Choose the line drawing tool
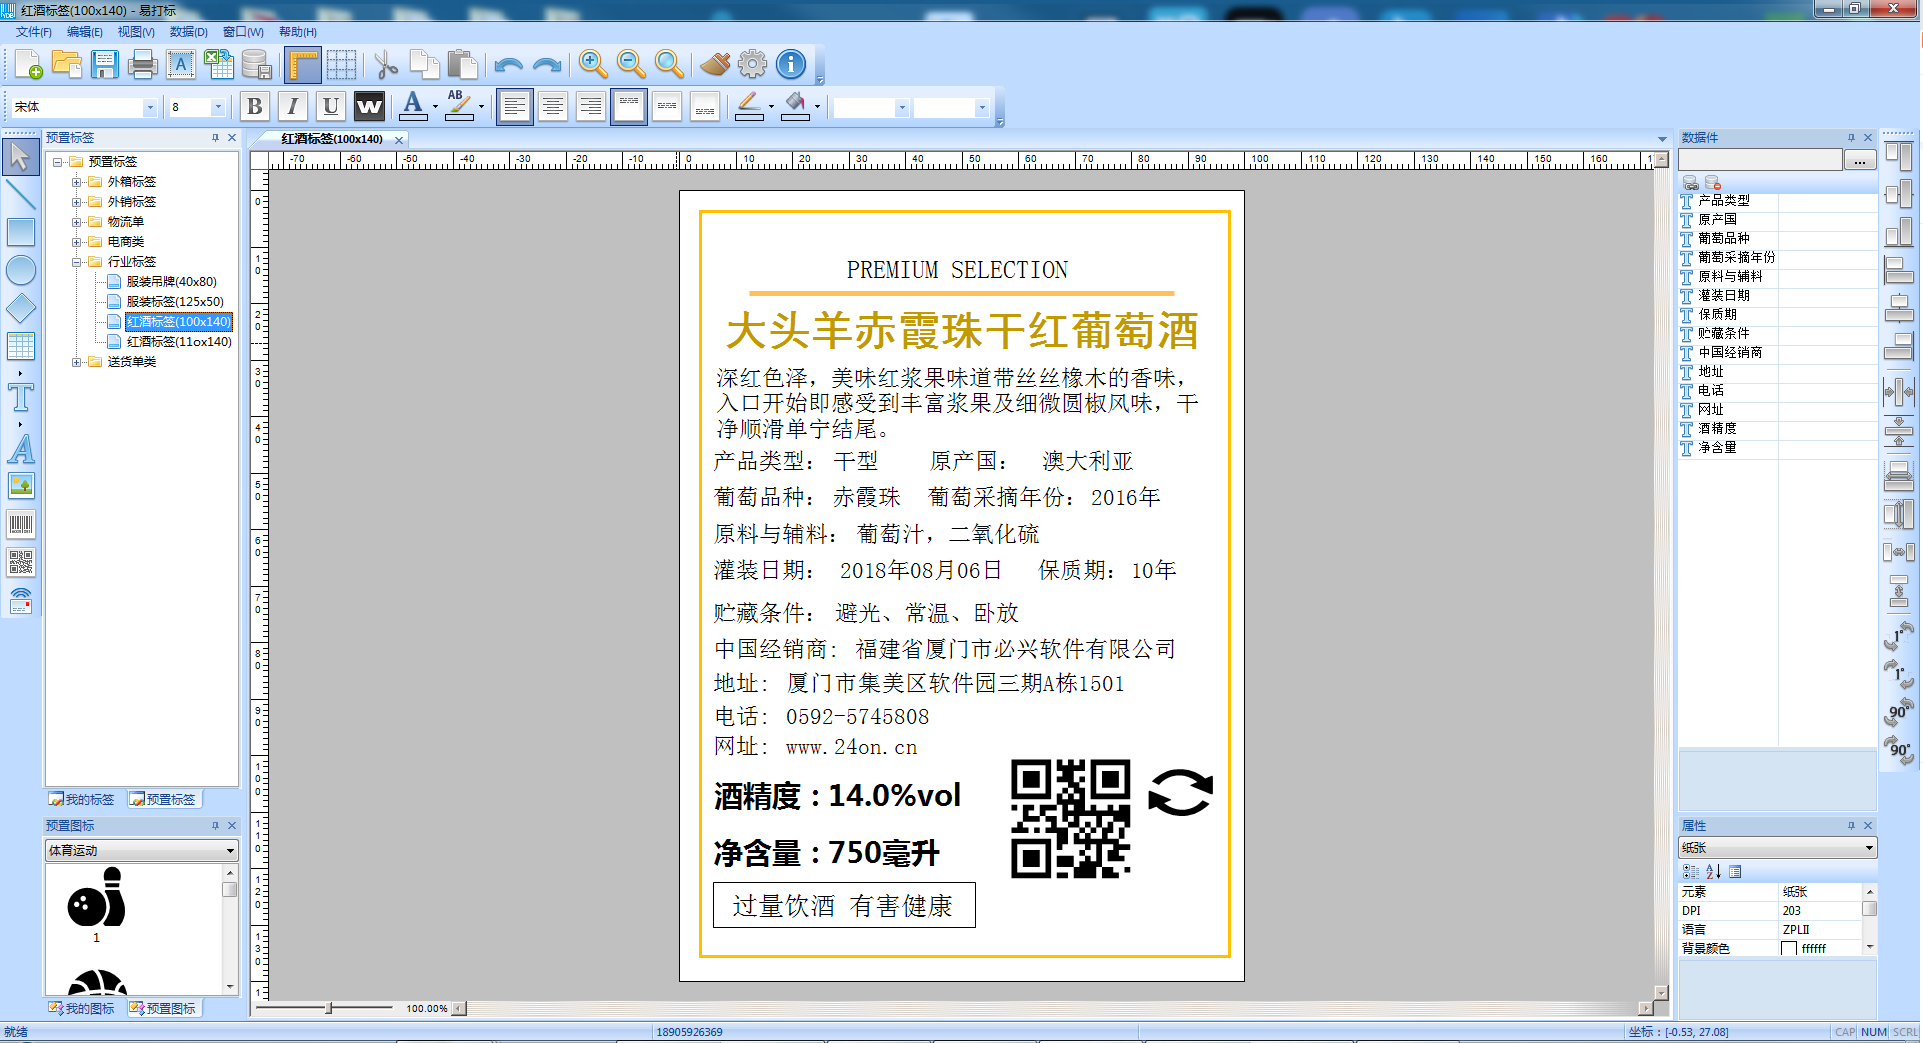Screen dimensions: 1923x1043 tap(20, 195)
